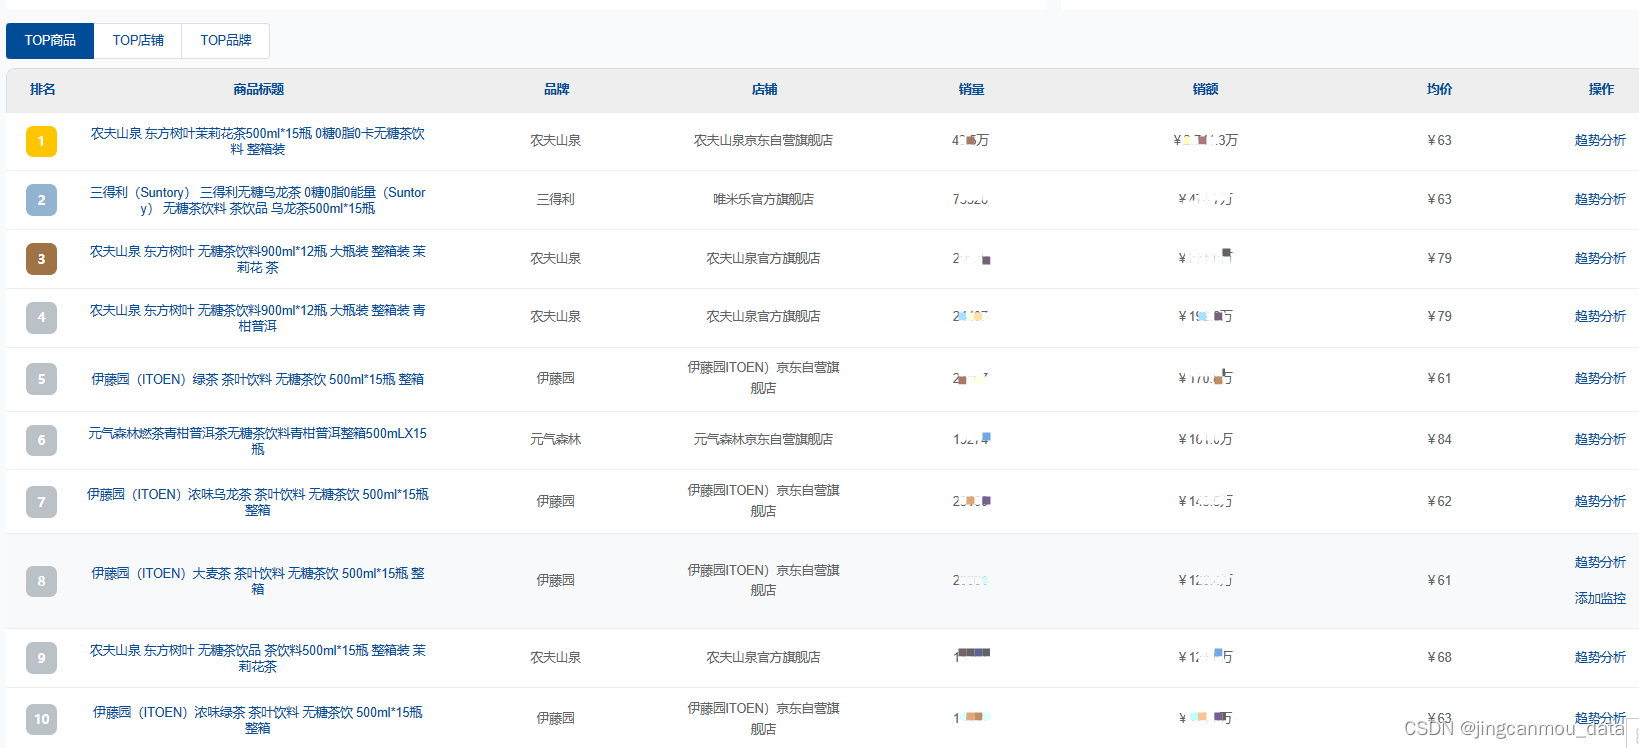Open 伊藤园浓味乌龙茶 product link
The height and width of the screenshot is (748, 1639).
pos(258,502)
